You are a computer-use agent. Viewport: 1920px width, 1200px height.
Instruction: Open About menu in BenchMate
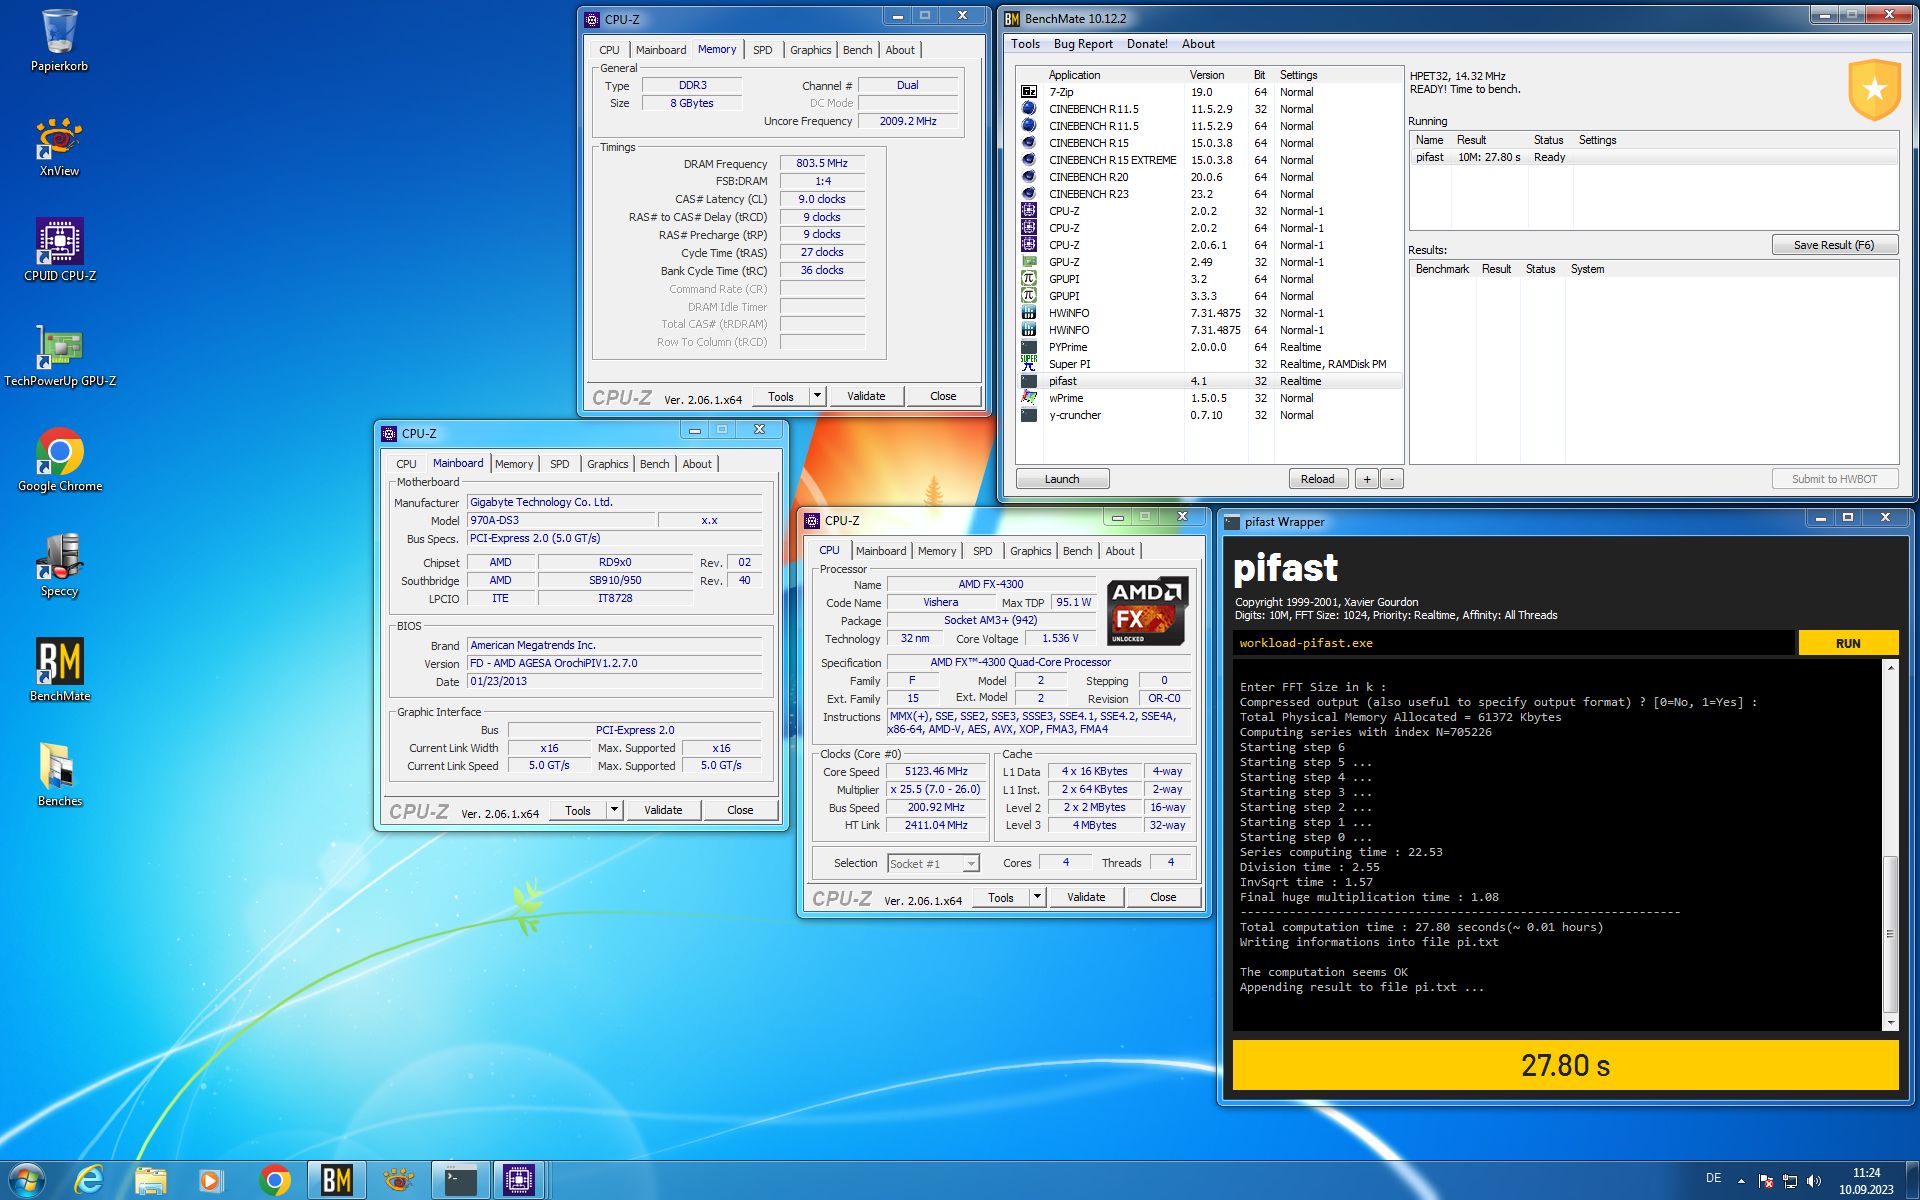point(1198,44)
